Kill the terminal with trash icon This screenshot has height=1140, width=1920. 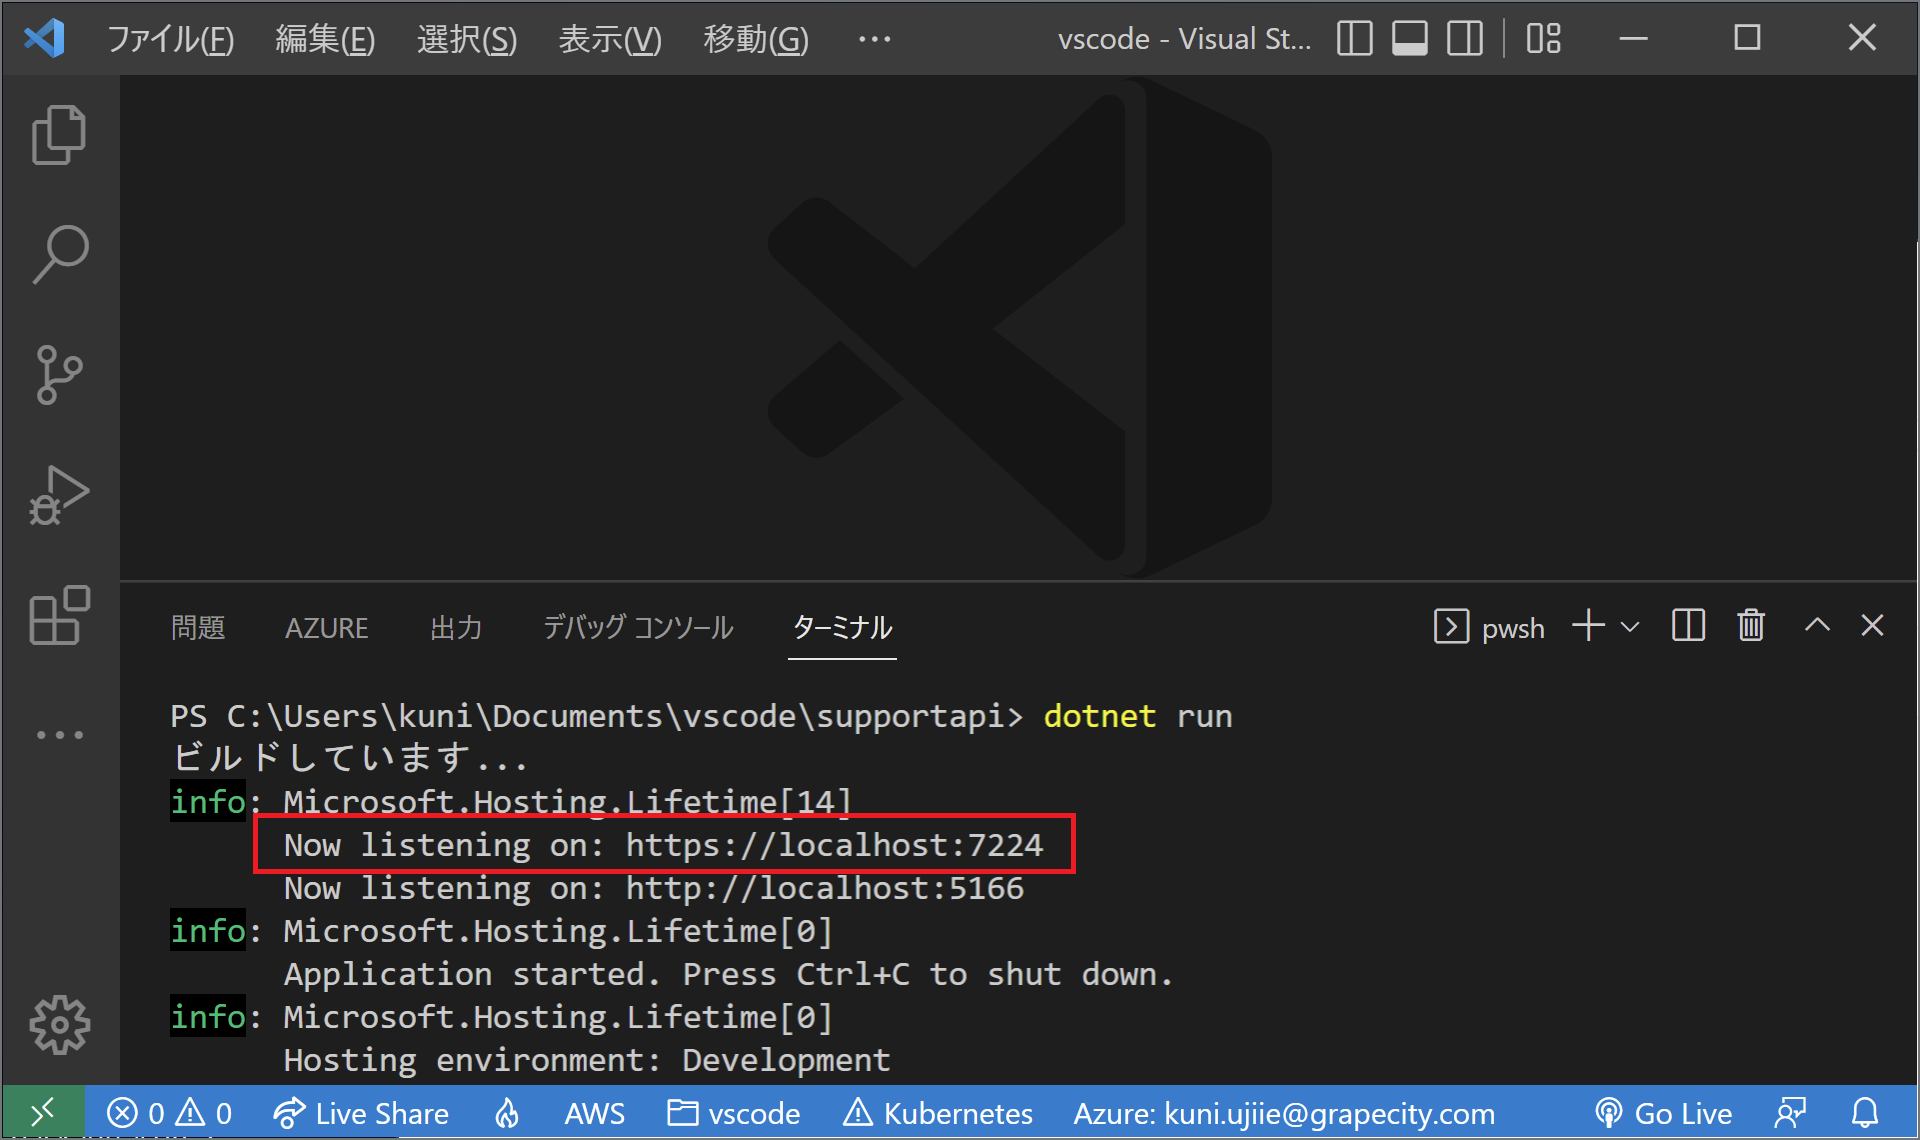click(x=1751, y=626)
